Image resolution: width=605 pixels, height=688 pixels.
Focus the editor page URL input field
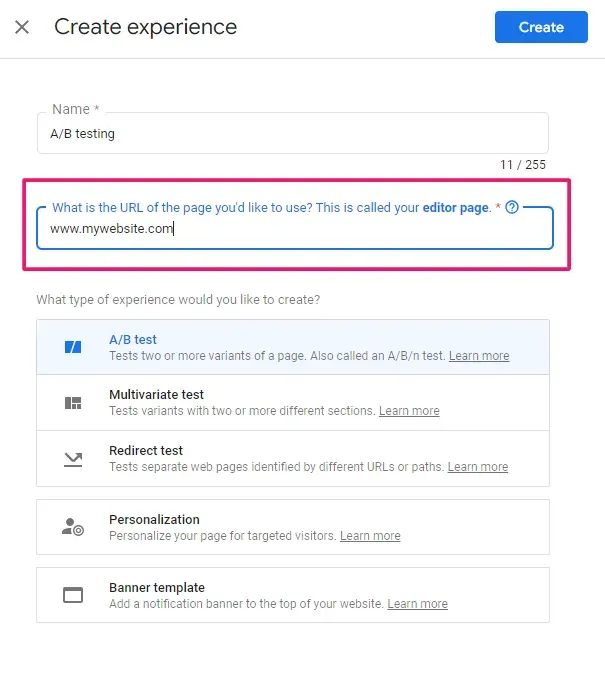(295, 228)
